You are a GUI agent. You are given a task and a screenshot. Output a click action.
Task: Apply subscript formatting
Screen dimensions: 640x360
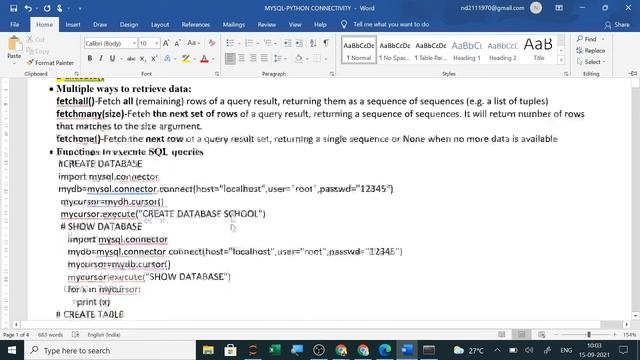[x=142, y=59]
